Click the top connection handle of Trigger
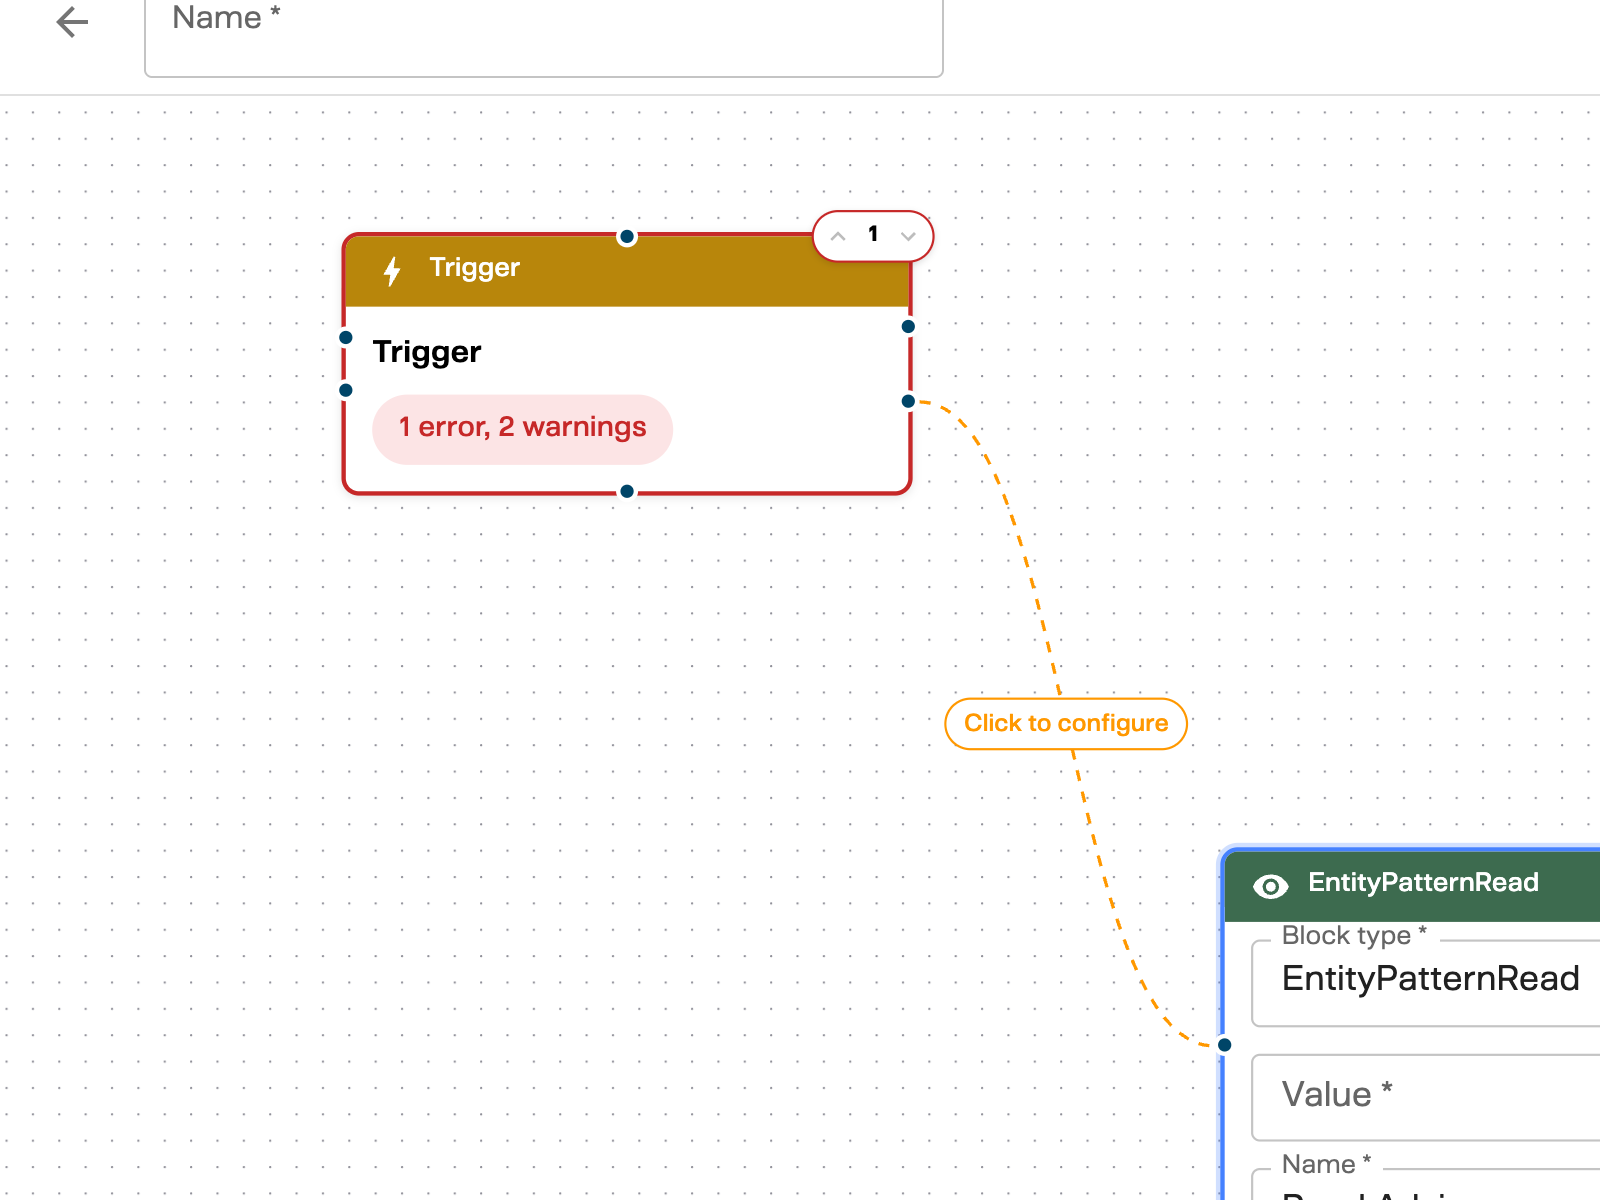This screenshot has height=1200, width=1600. click(x=627, y=237)
